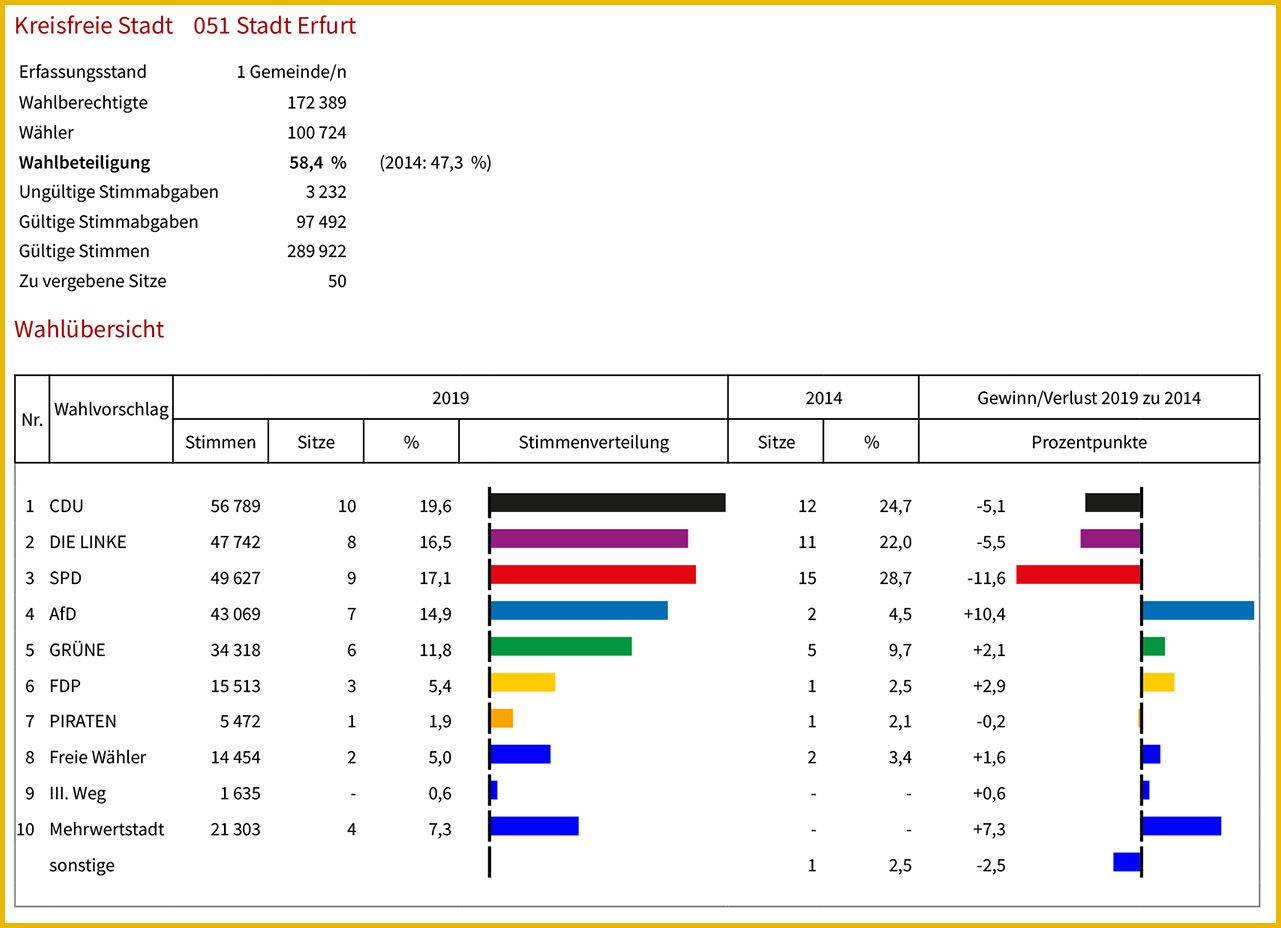Click FDP's vote count 15 513
The width and height of the screenshot is (1281, 928).
coord(236,686)
